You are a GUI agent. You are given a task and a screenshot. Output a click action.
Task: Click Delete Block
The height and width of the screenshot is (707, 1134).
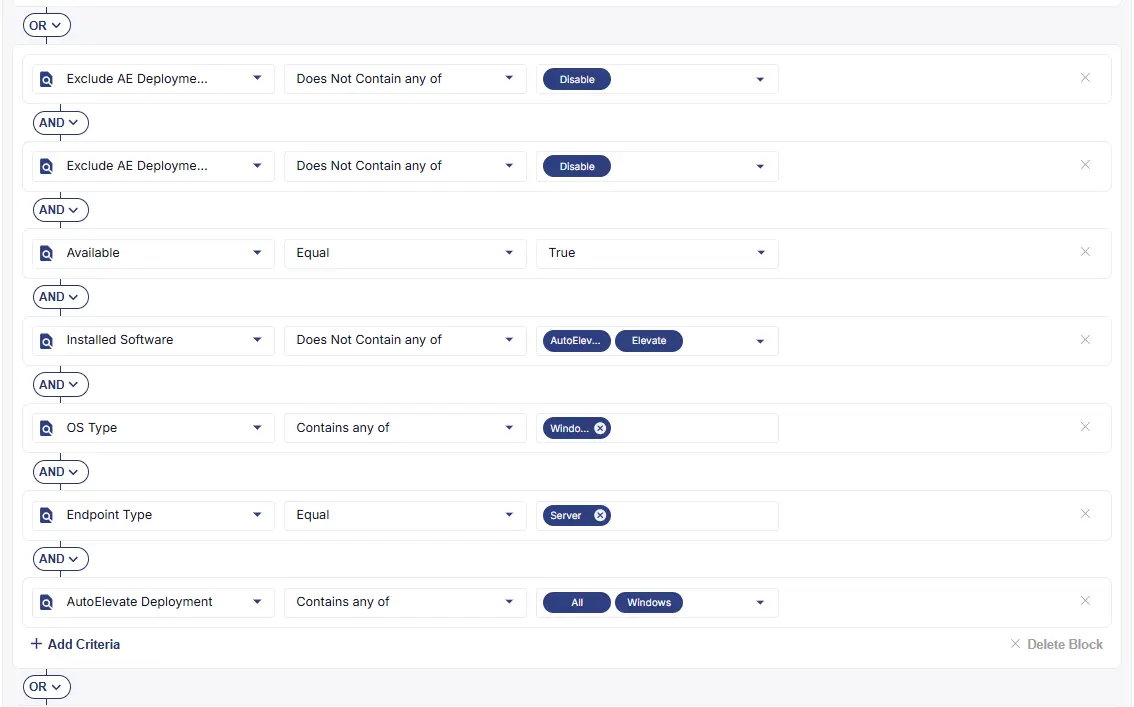pyautogui.click(x=1057, y=644)
